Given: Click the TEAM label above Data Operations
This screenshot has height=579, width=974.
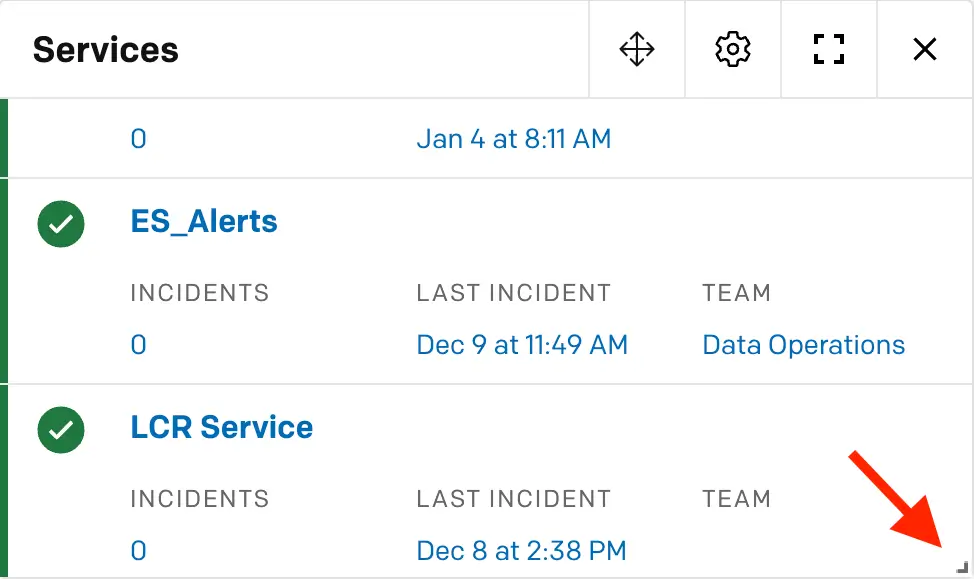Looking at the screenshot, I should coord(736,293).
